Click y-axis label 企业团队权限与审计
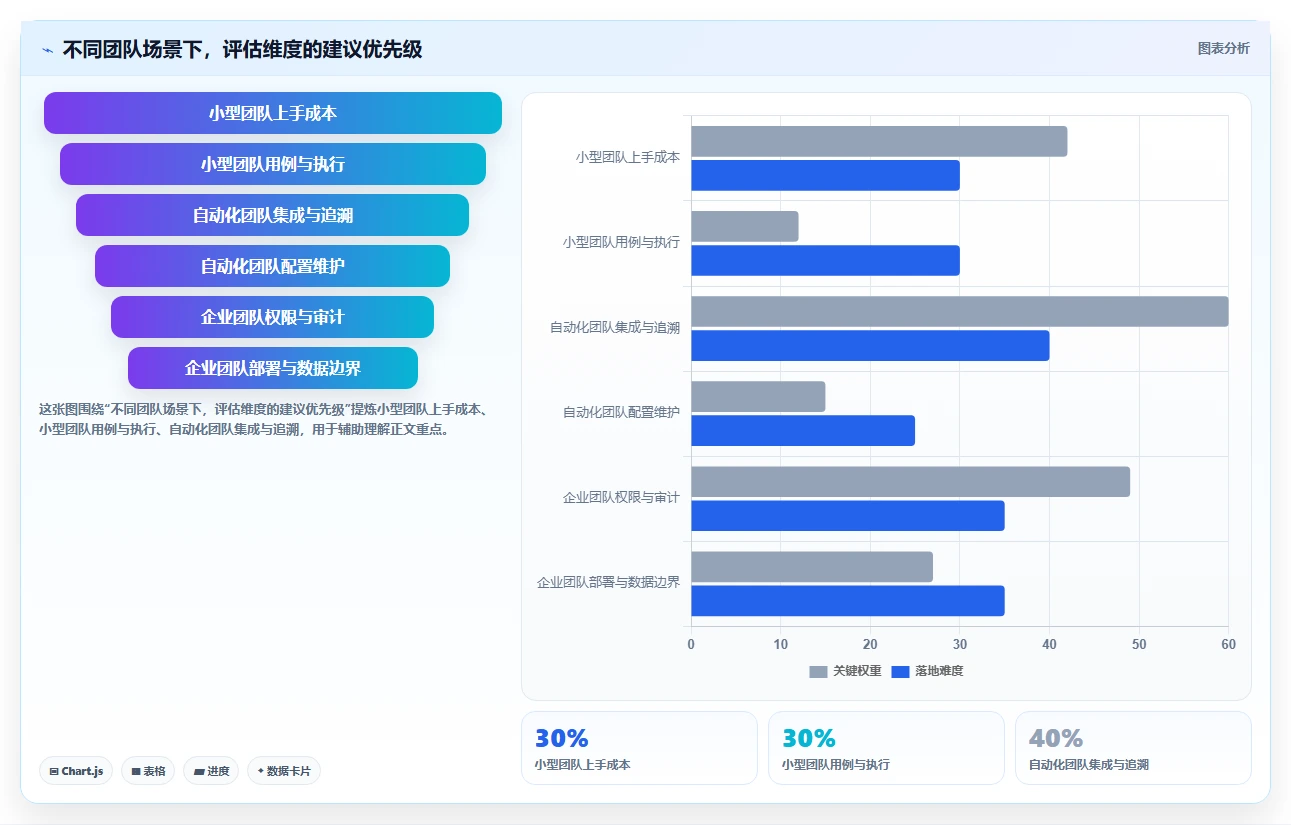Image resolution: width=1291 pixels, height=825 pixels. [621, 497]
